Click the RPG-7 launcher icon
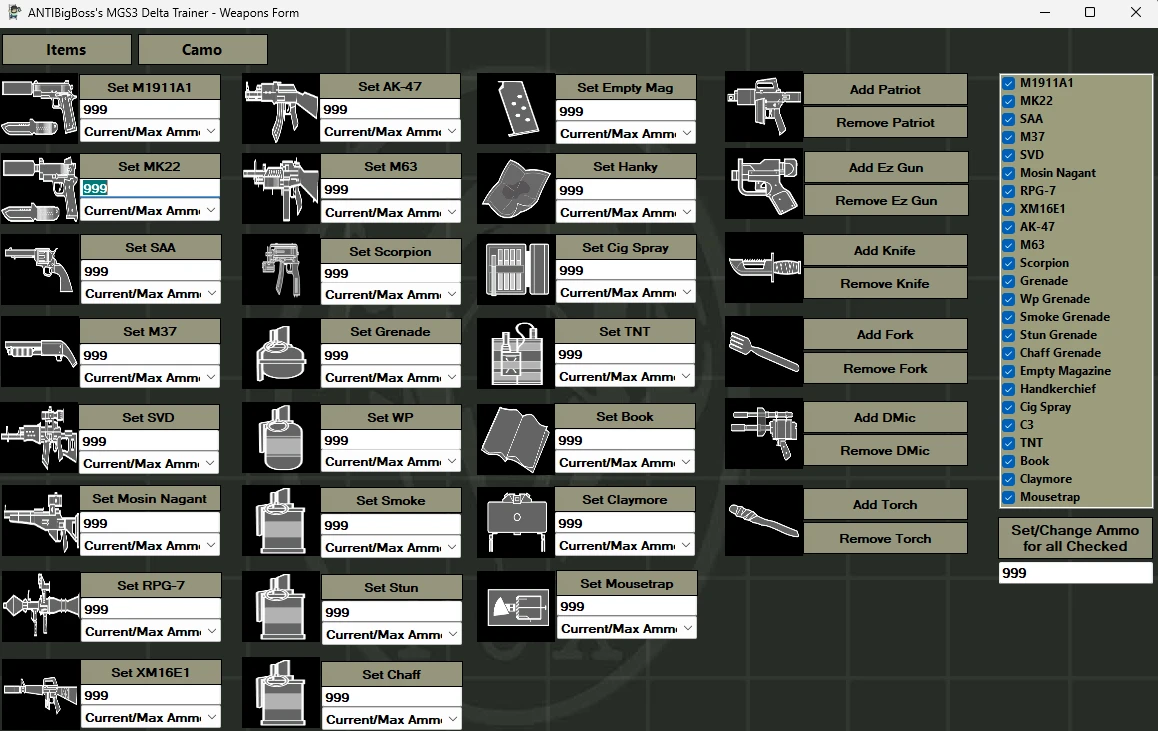Screen dimensions: 1158x731 point(40,606)
